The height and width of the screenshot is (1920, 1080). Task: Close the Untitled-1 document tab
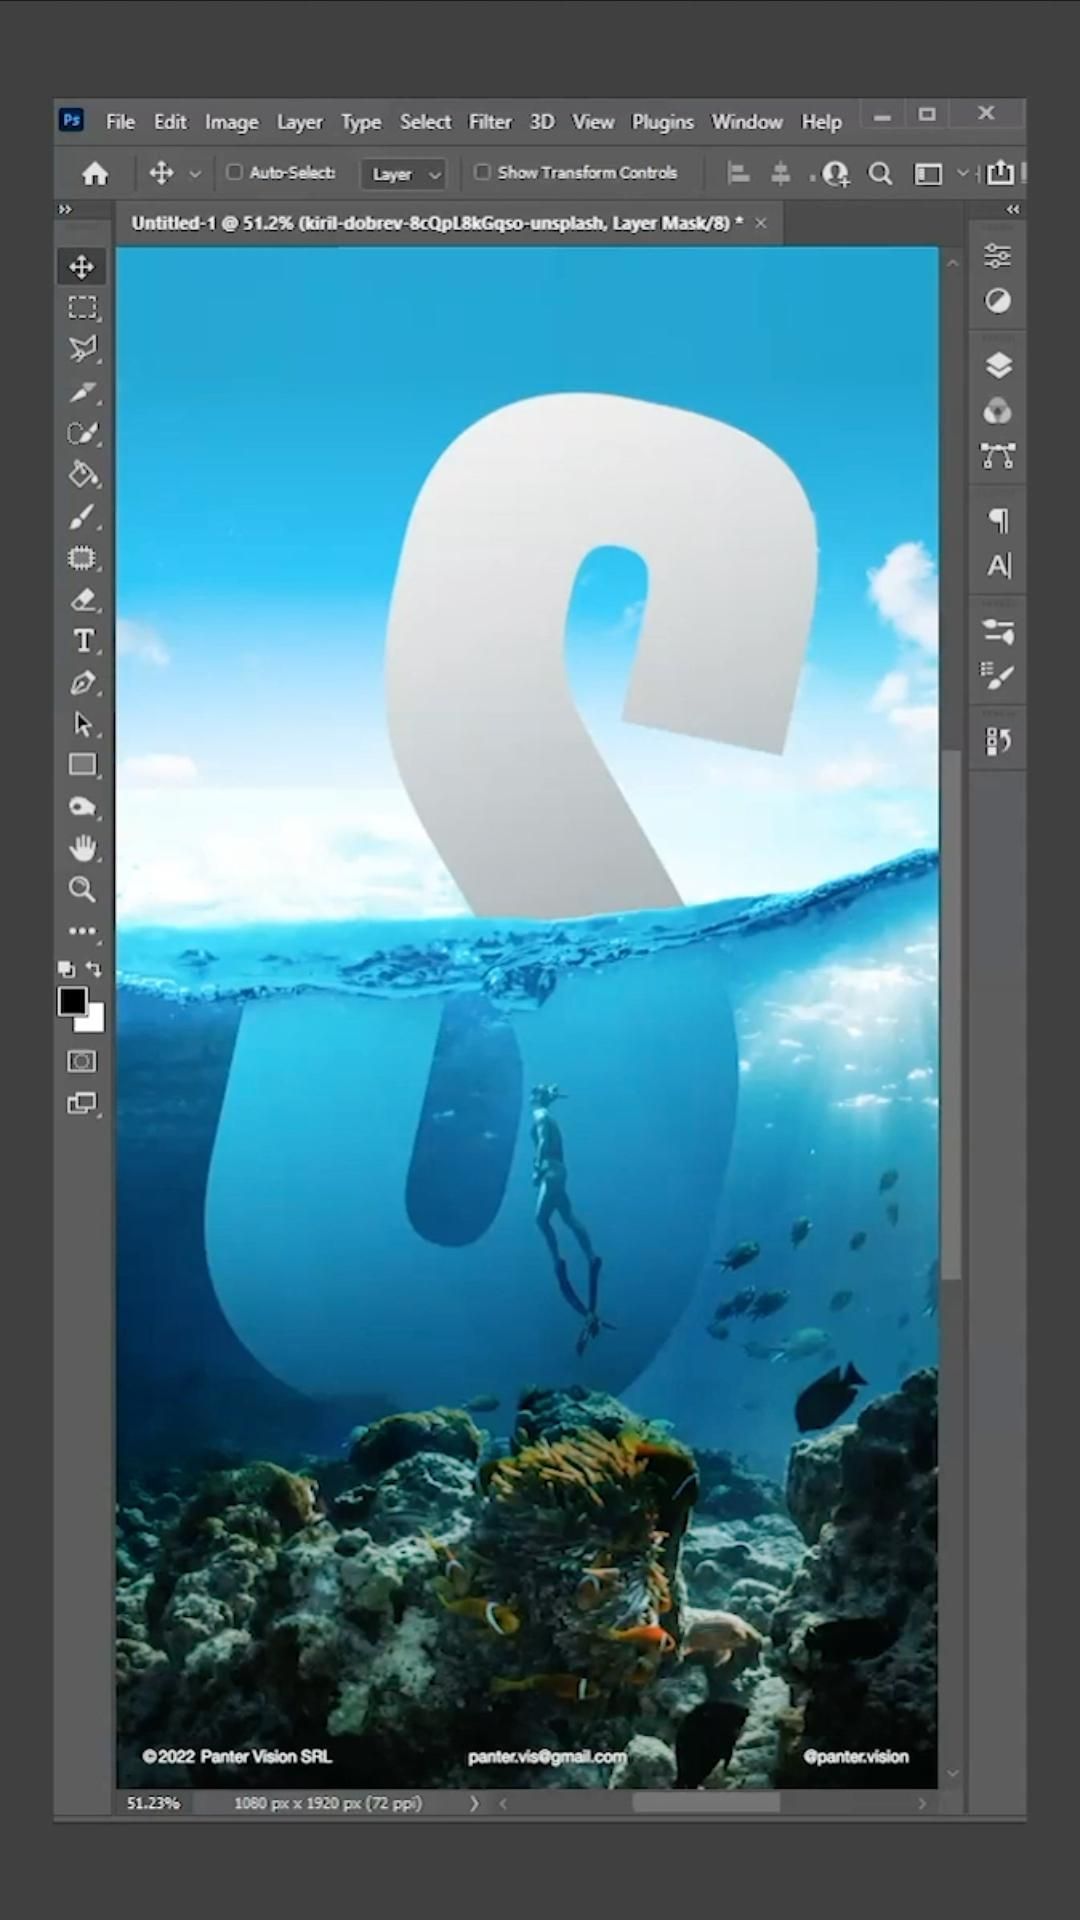[761, 223]
